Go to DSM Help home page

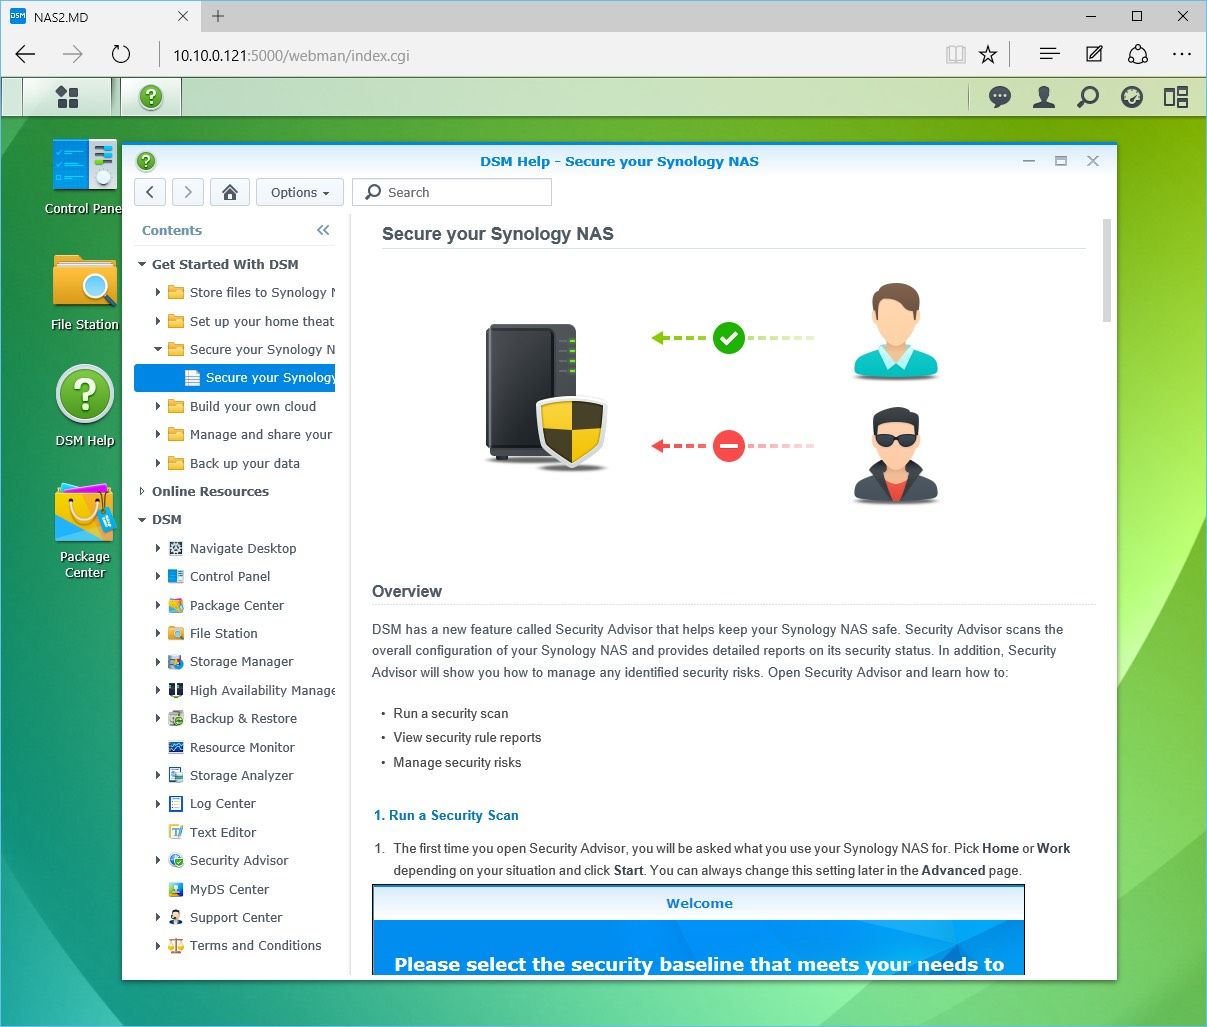(x=230, y=192)
